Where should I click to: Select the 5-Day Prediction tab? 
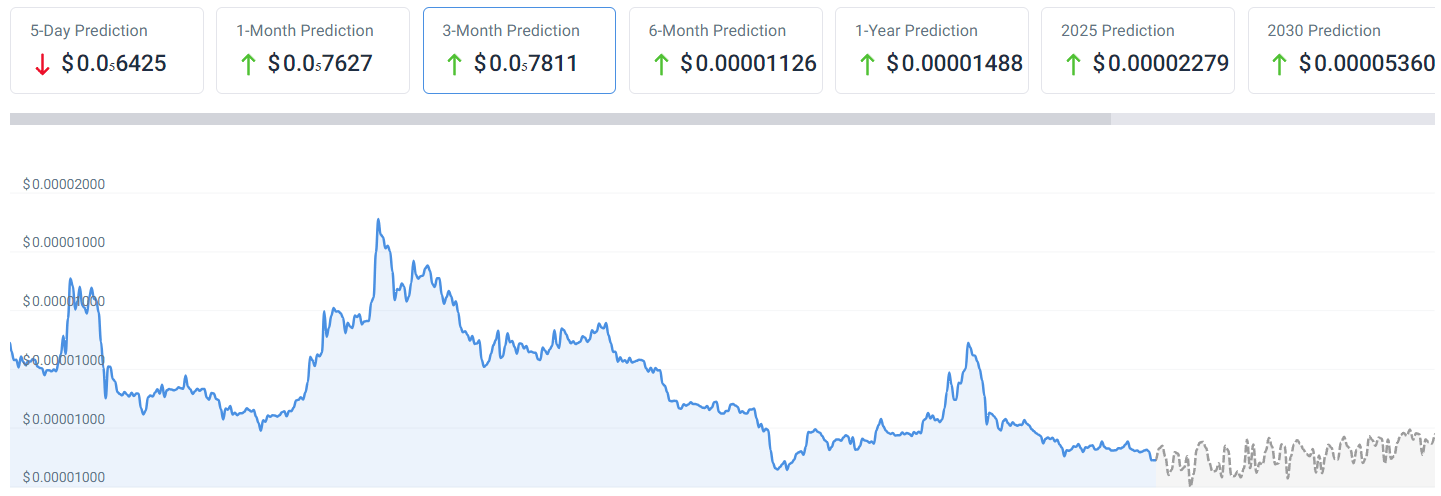(107, 51)
